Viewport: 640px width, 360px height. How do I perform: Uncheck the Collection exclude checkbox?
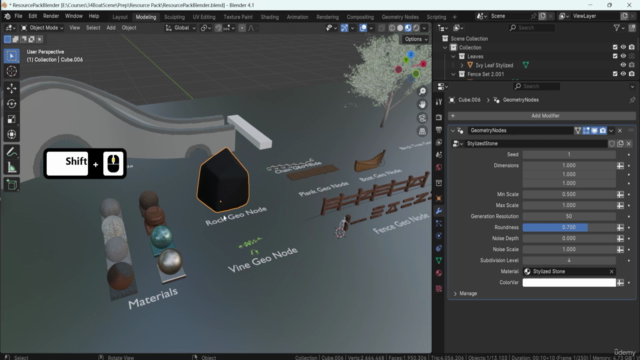pos(615,47)
